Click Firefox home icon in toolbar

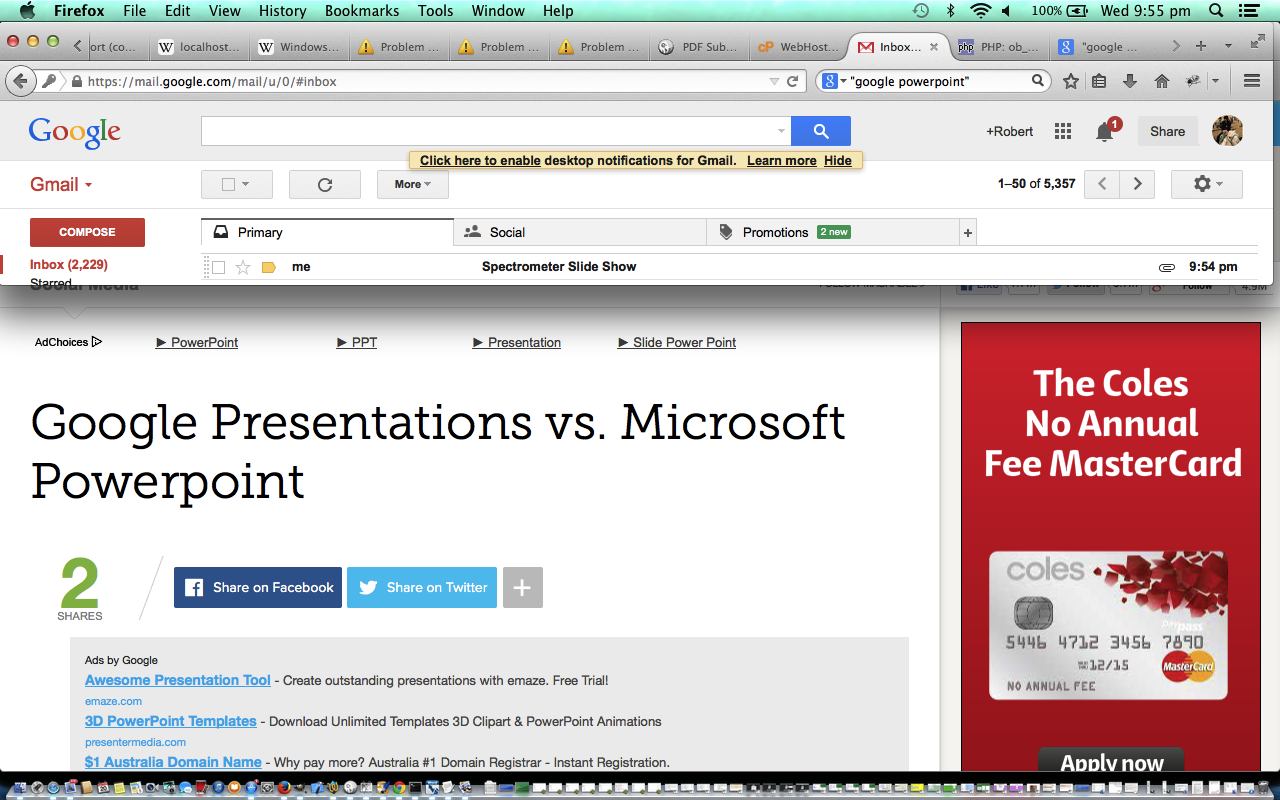click(x=1161, y=81)
